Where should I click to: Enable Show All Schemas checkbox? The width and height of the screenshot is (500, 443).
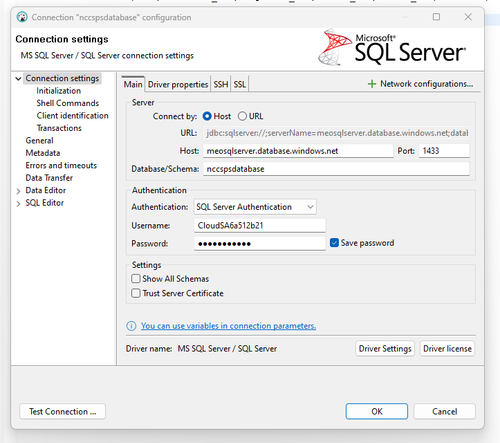pyautogui.click(x=136, y=278)
